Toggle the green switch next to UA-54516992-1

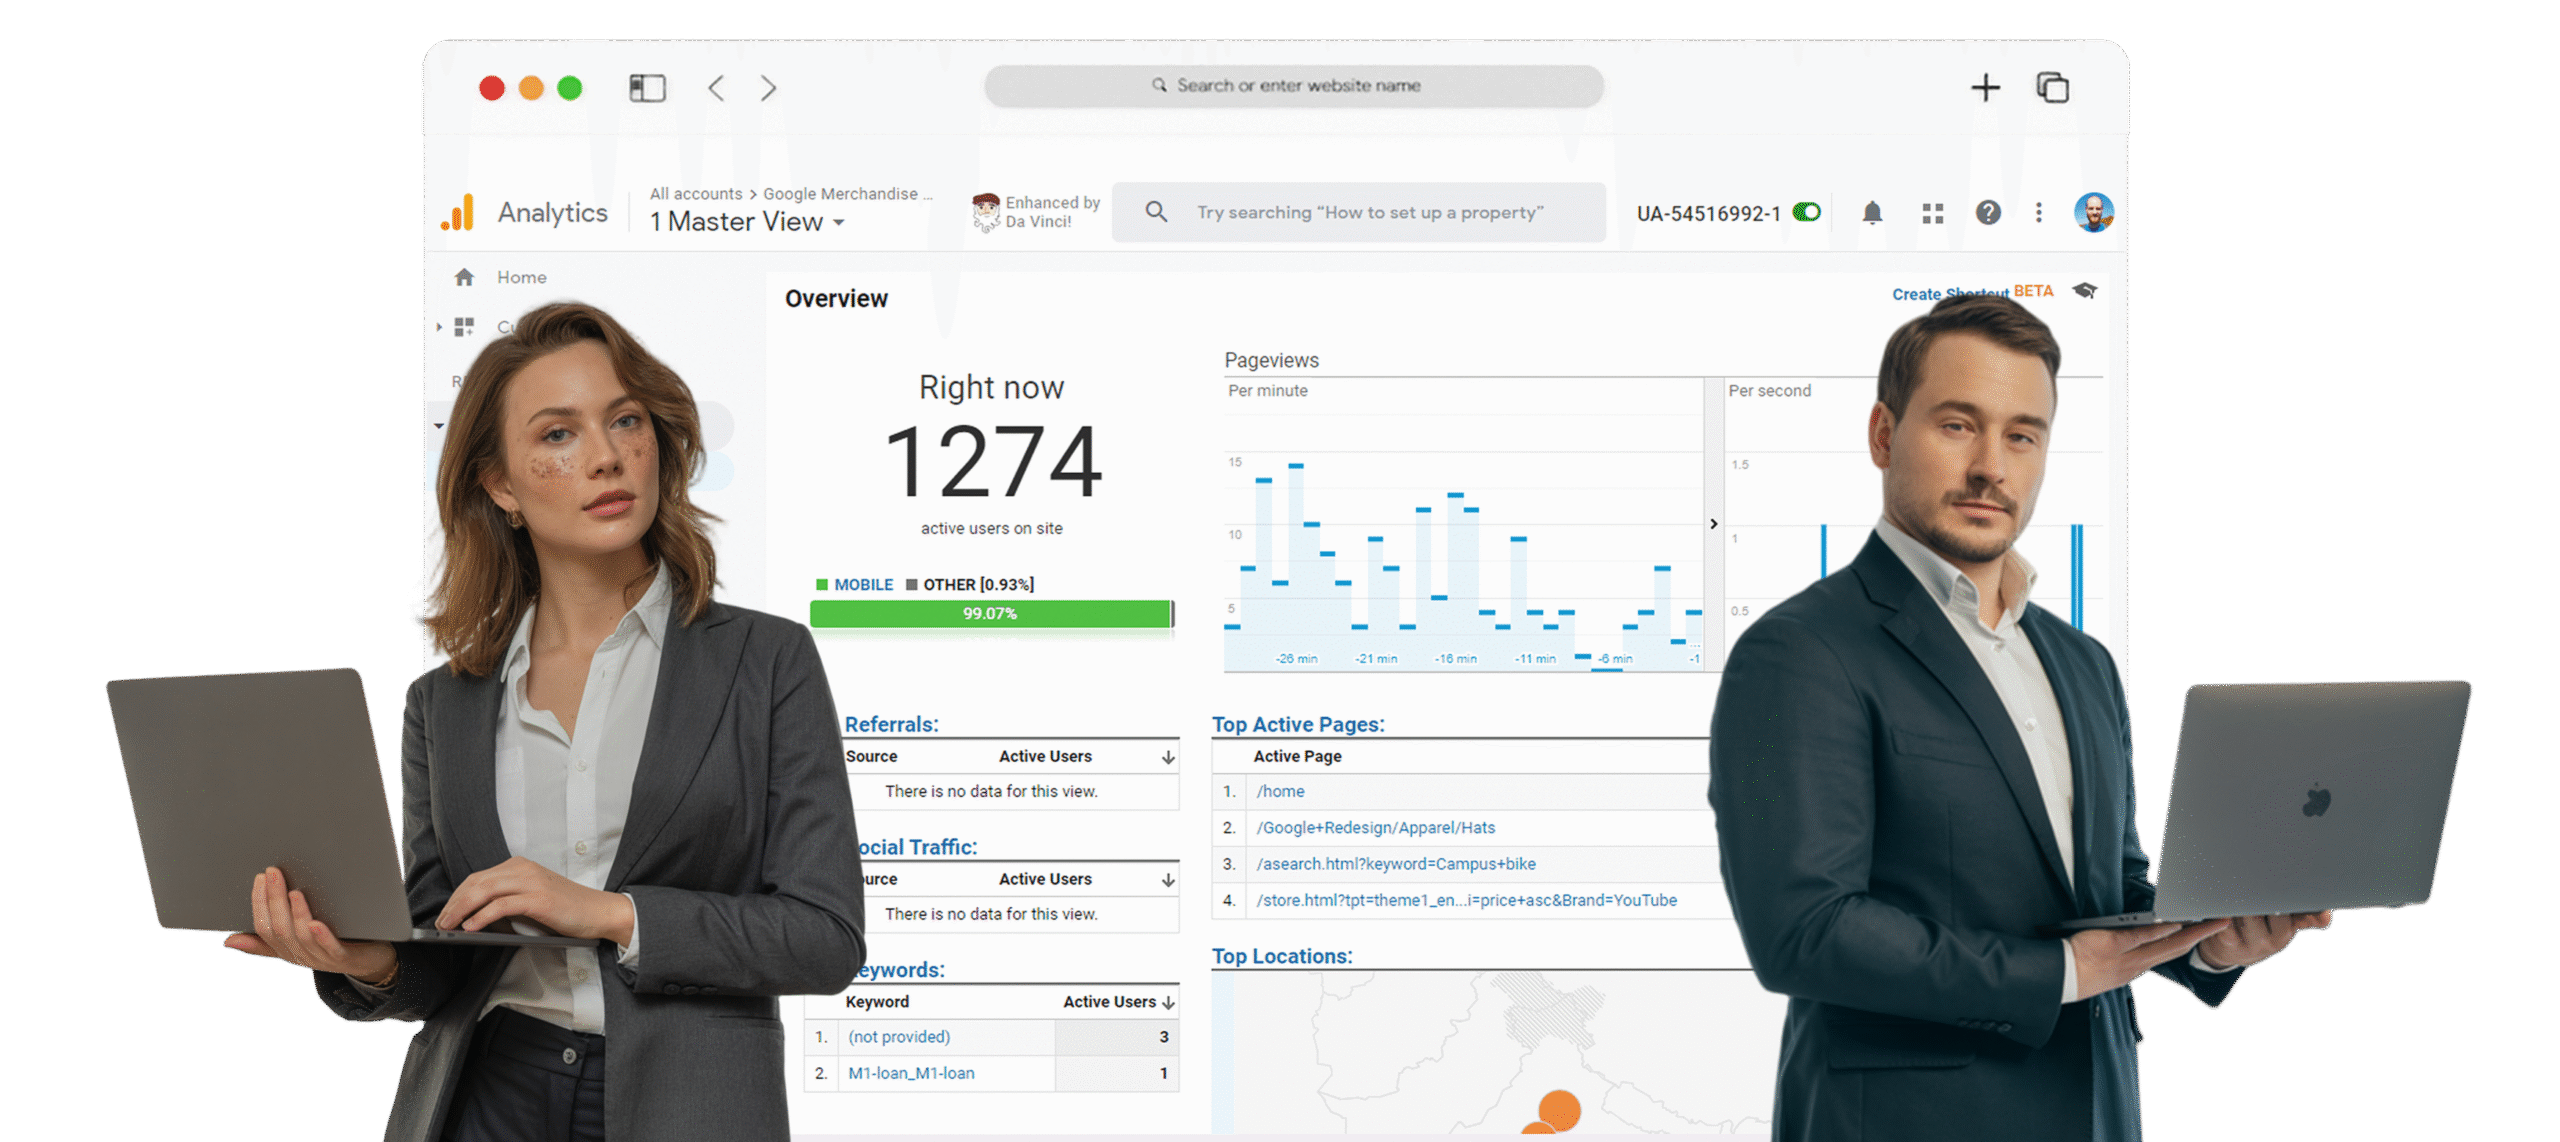(x=1806, y=212)
